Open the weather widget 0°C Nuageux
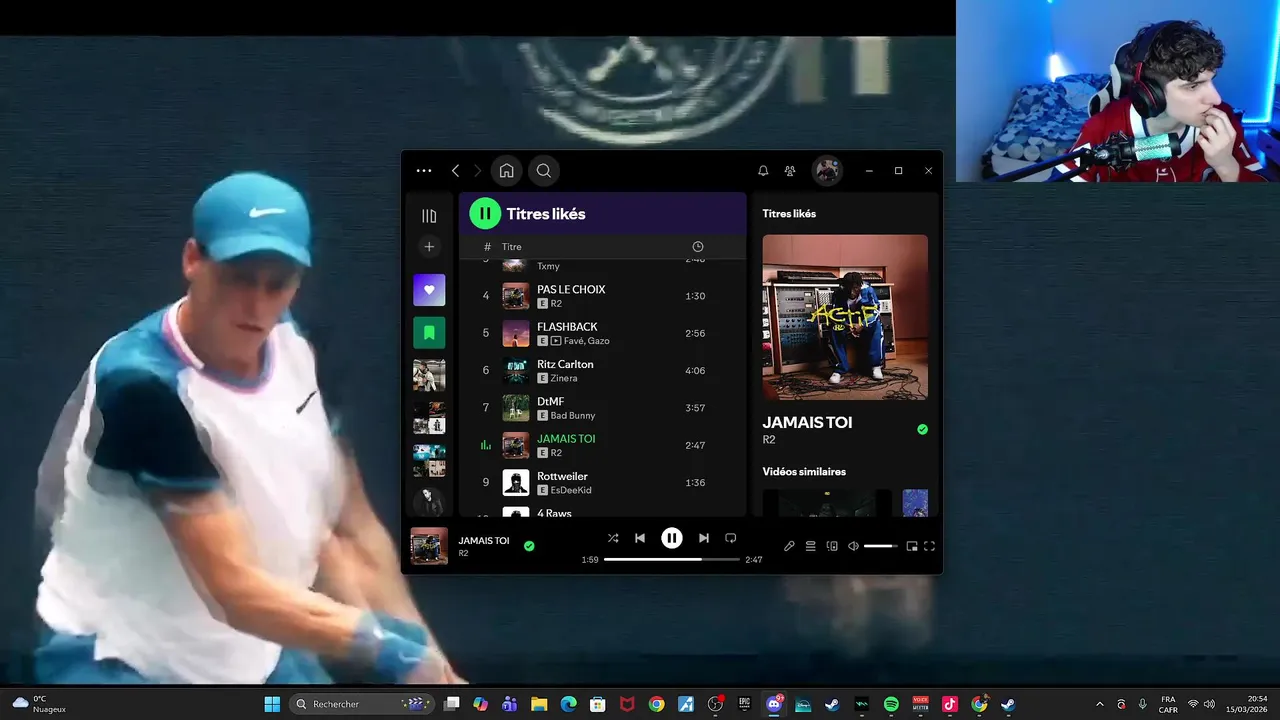The image size is (1280, 720). (40, 704)
